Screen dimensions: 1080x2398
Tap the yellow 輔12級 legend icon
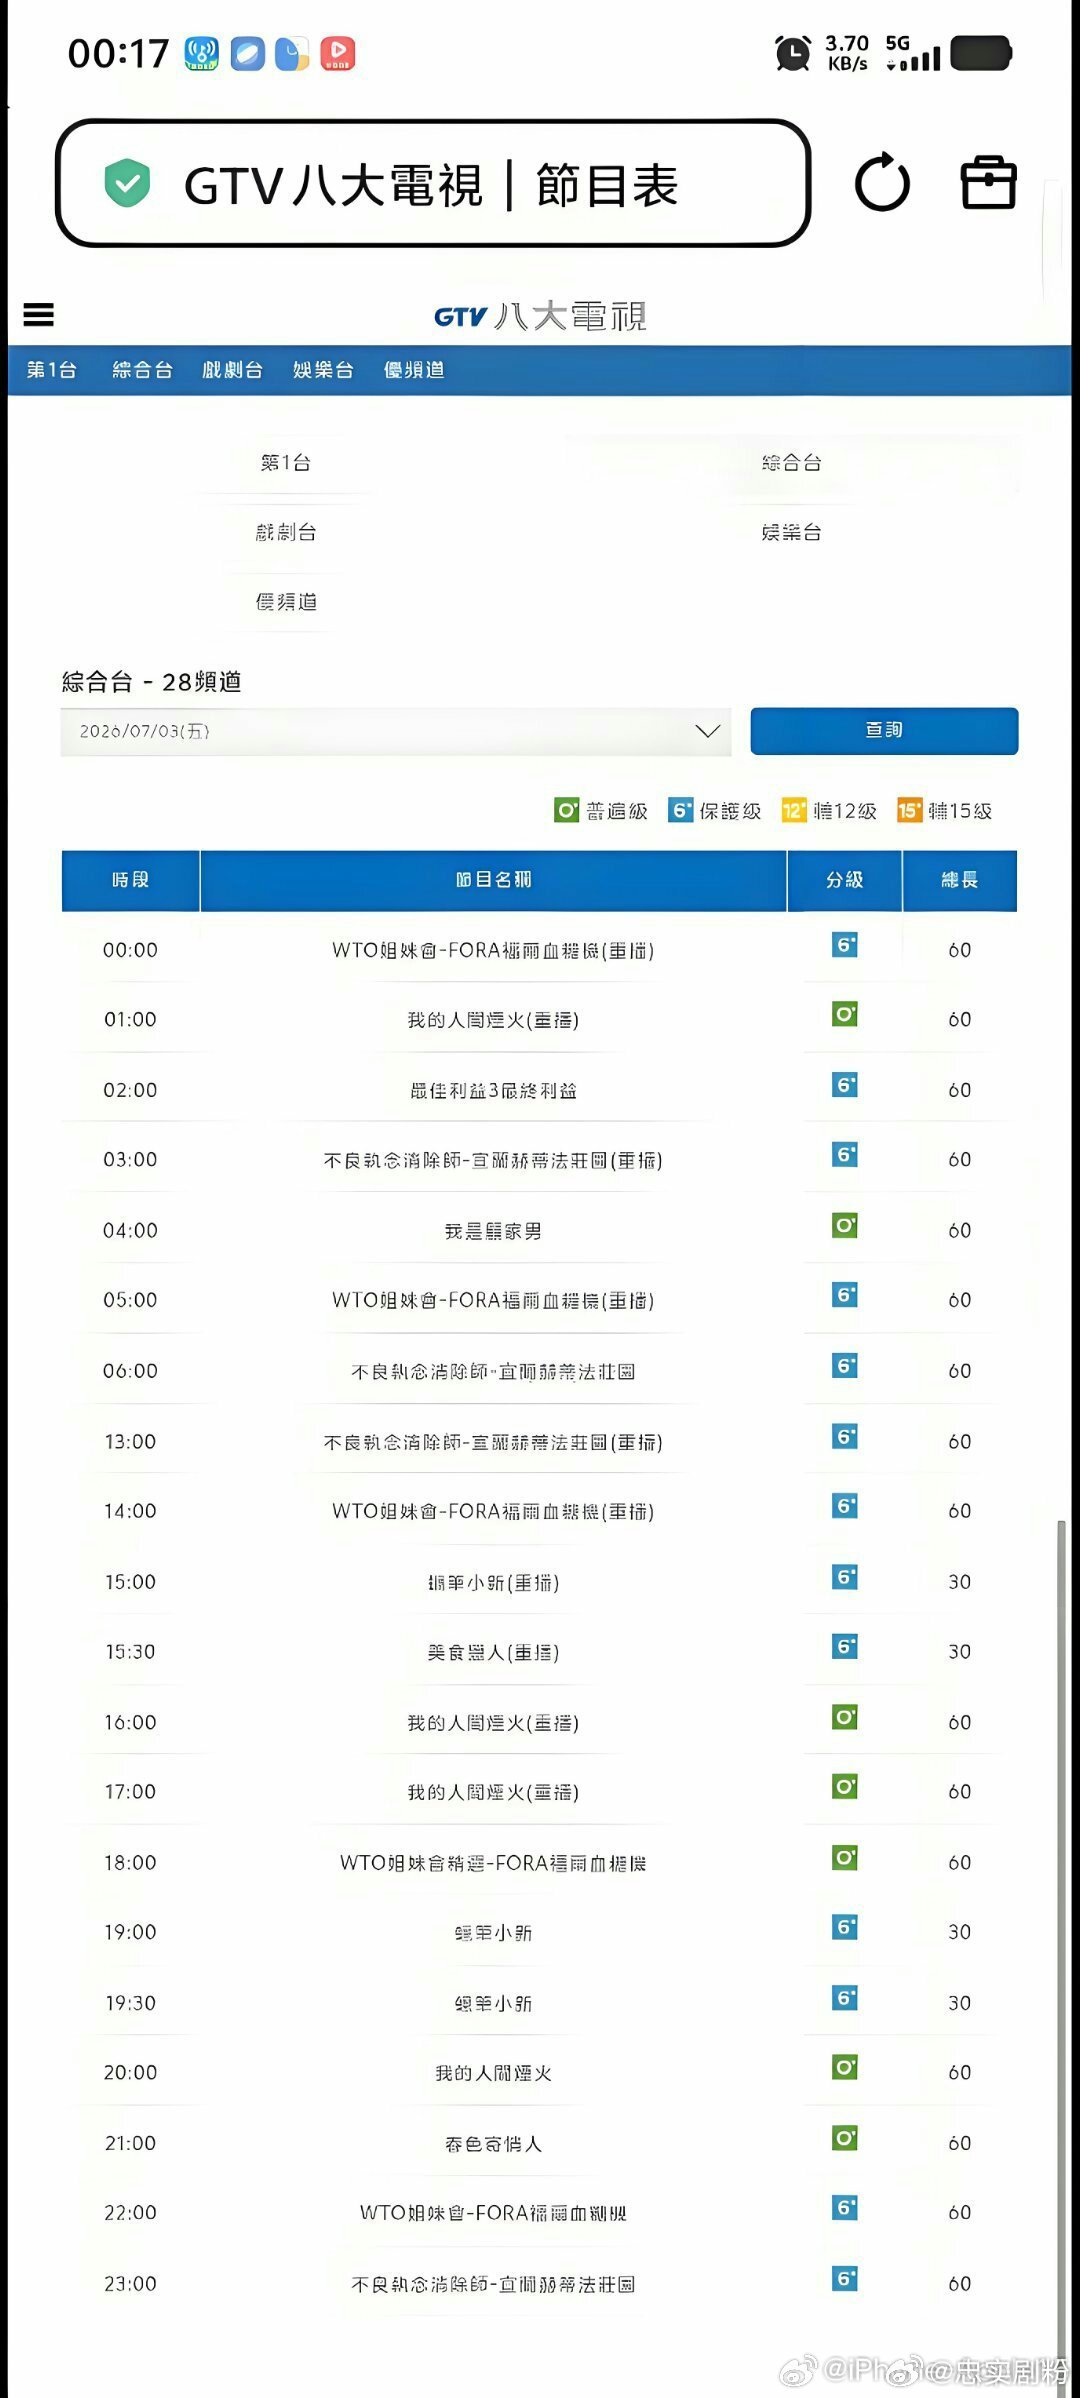[x=794, y=810]
